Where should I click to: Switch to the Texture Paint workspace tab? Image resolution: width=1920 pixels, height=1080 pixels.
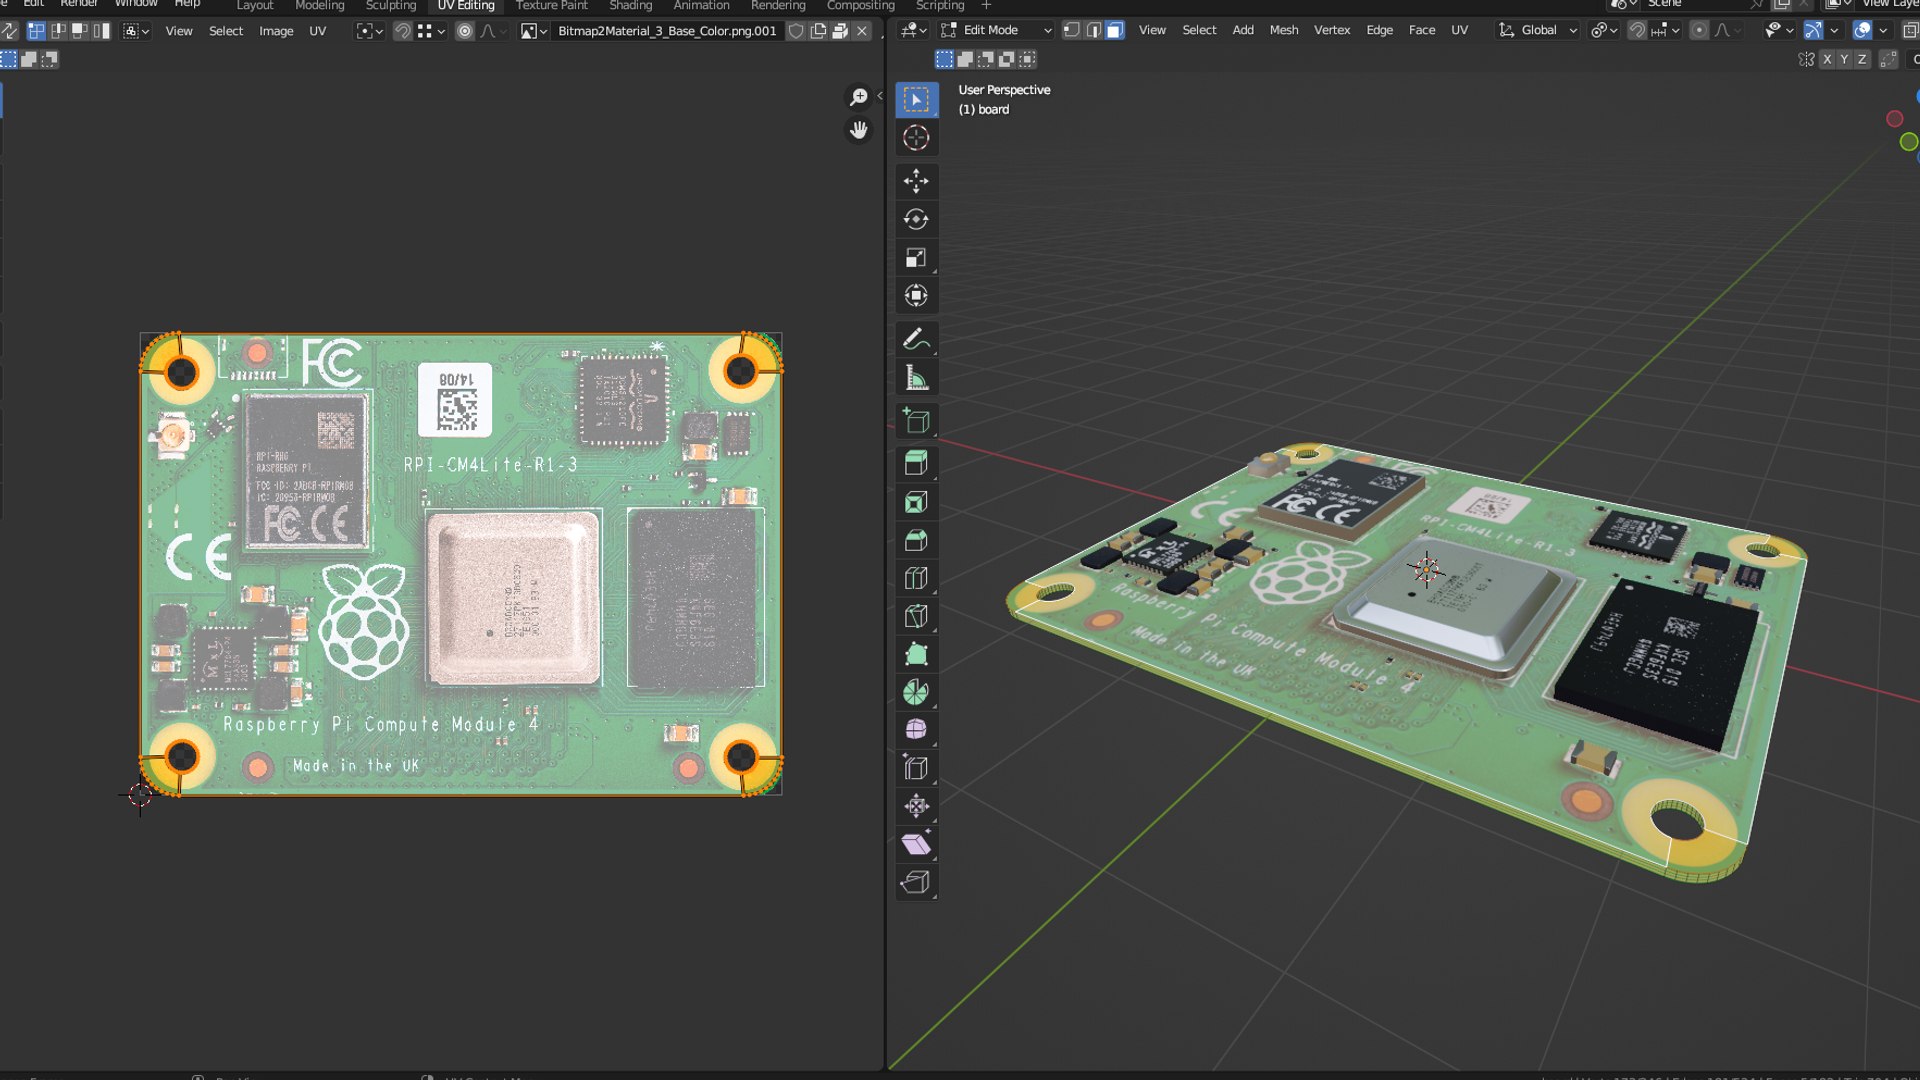coord(551,5)
